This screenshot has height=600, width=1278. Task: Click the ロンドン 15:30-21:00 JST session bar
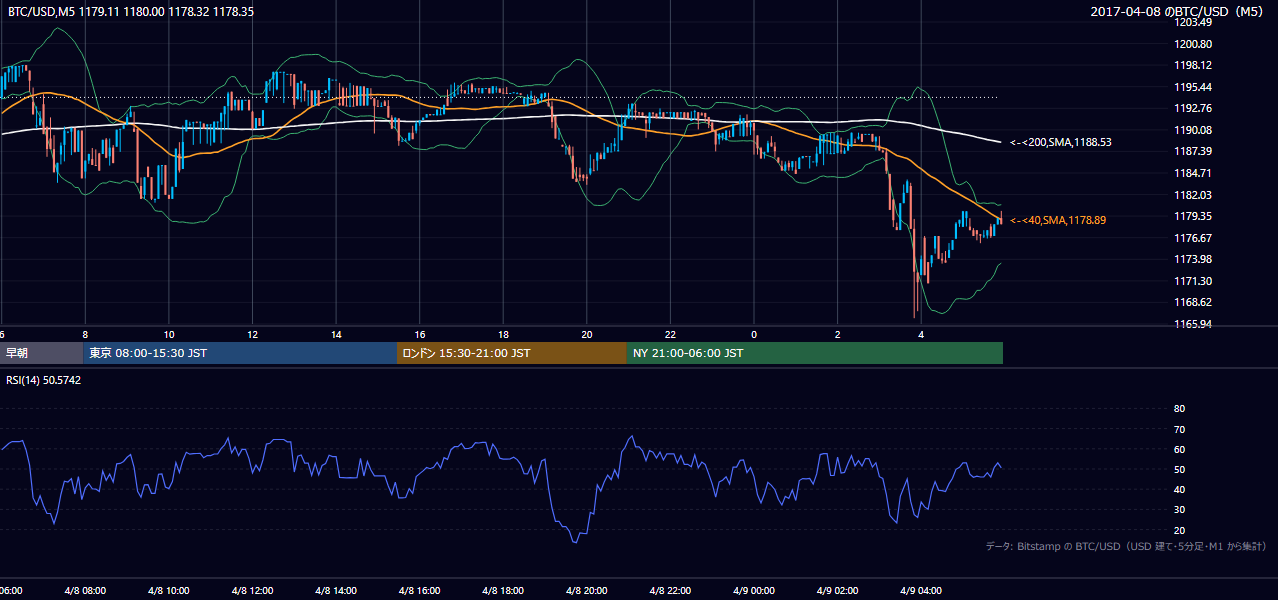pyautogui.click(x=512, y=353)
